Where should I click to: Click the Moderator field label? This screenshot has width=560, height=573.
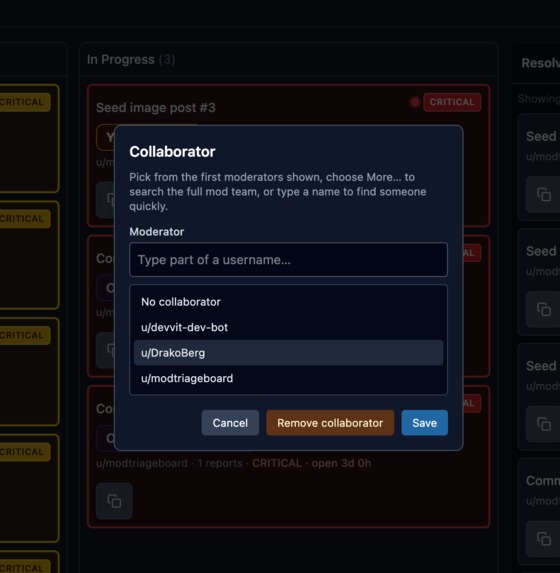pyautogui.click(x=156, y=232)
